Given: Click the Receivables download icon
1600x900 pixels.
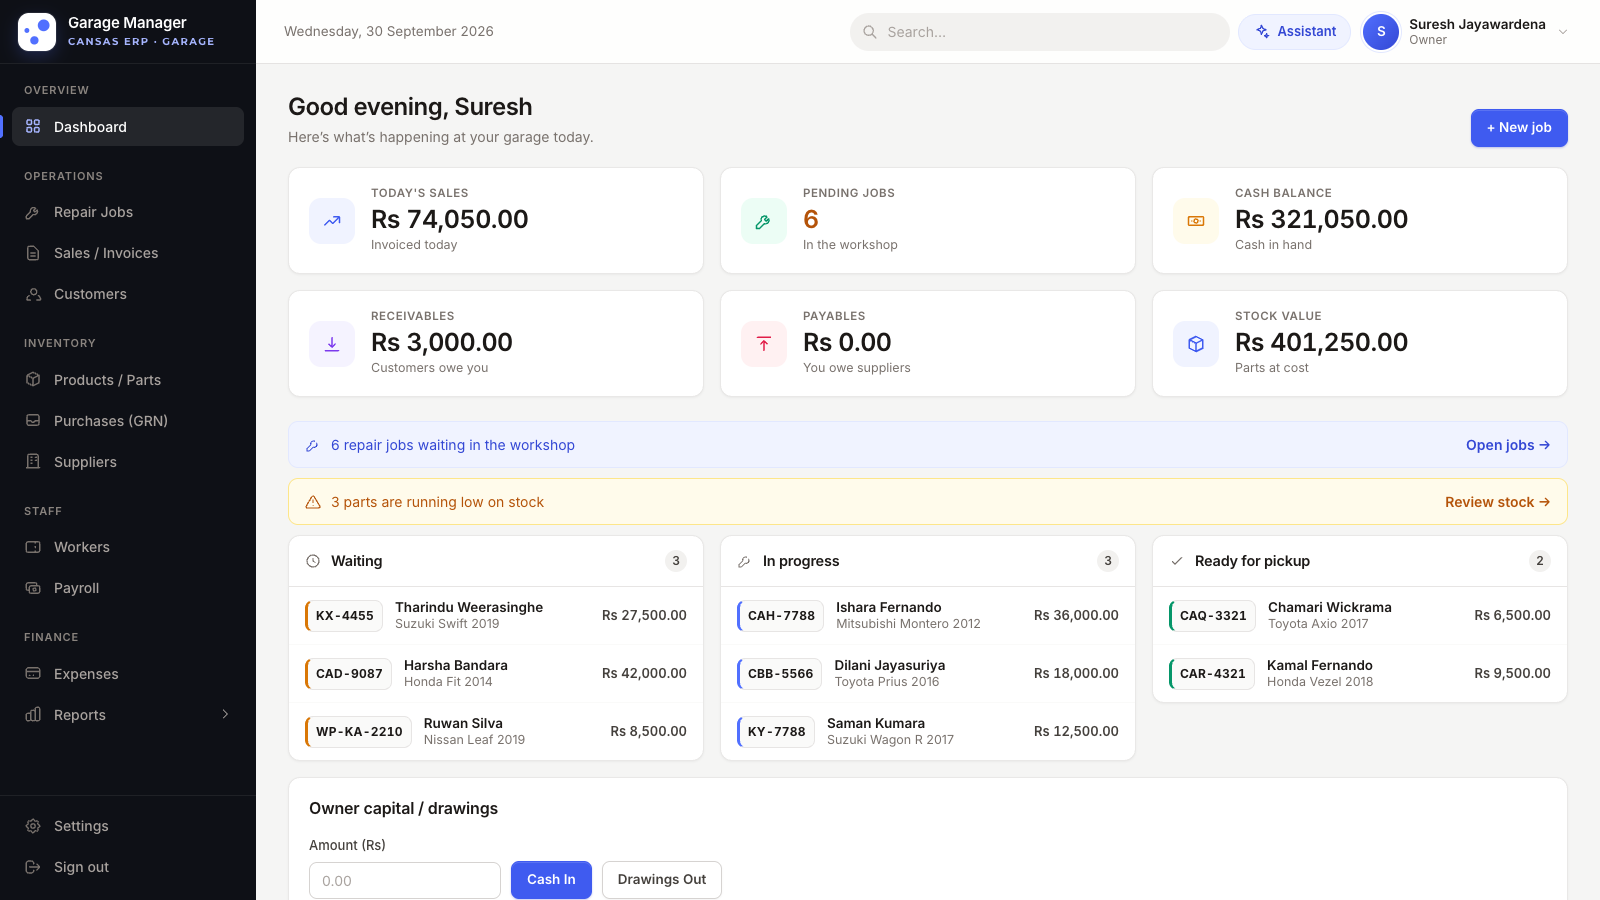Looking at the screenshot, I should pos(332,344).
